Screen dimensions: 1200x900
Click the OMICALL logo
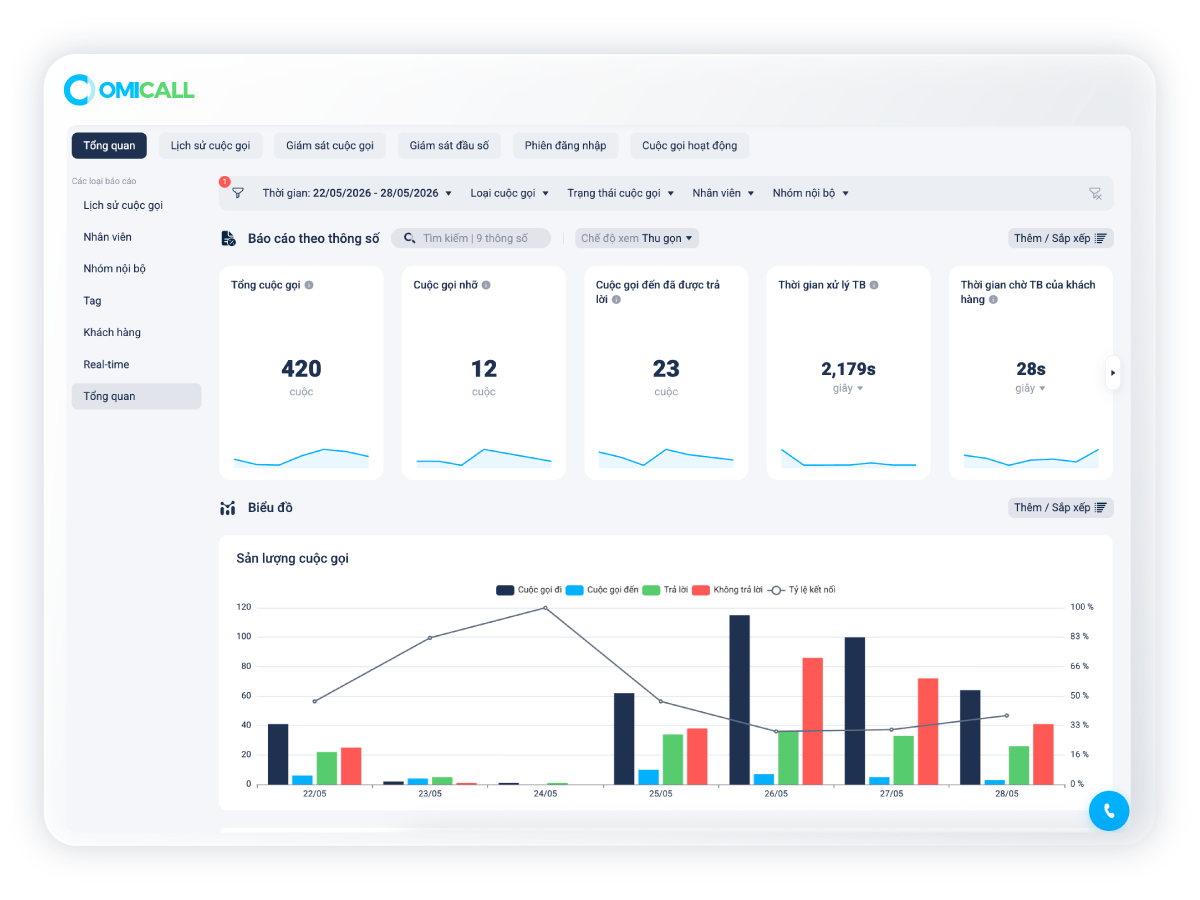129,90
